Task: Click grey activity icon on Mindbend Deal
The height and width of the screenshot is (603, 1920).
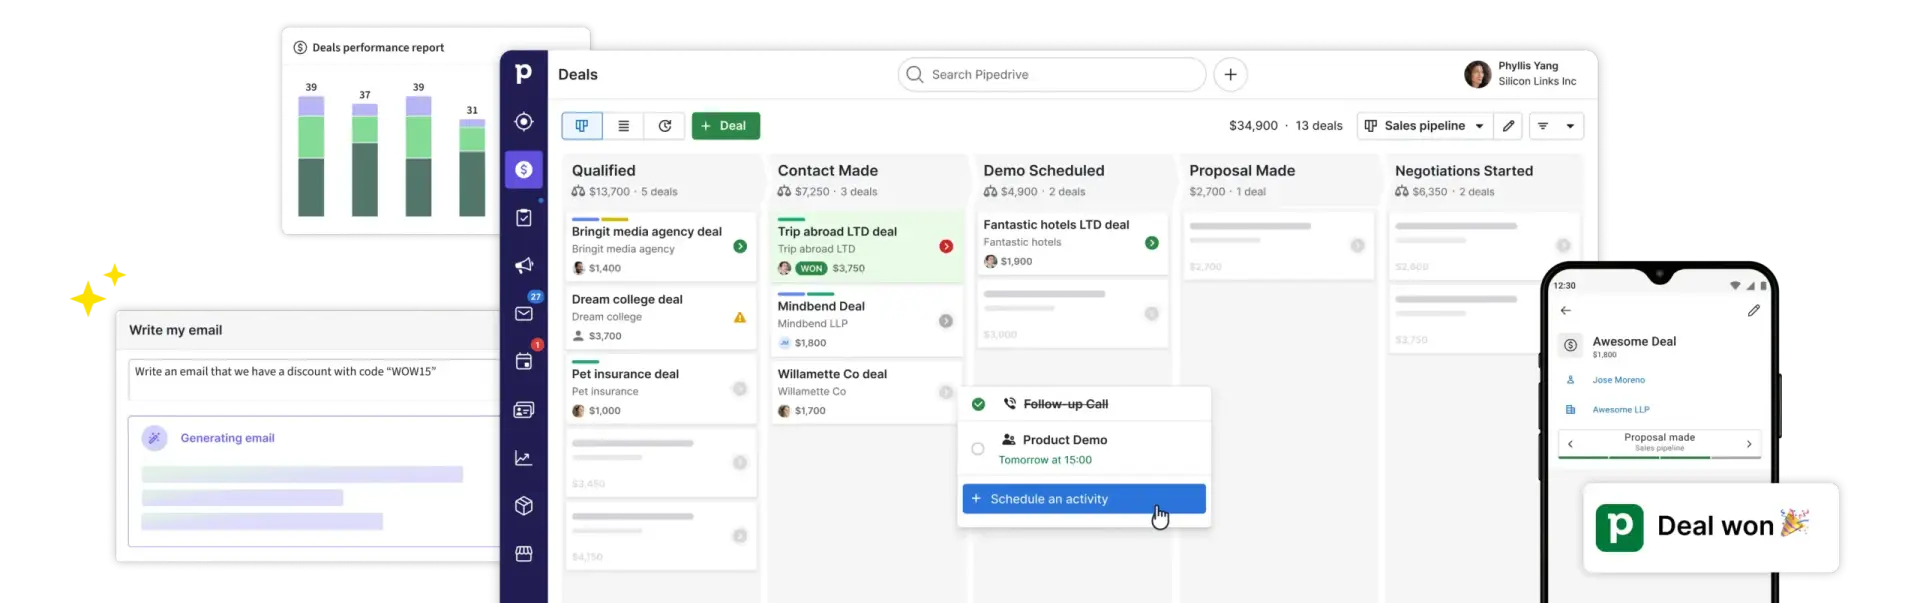Action: [946, 321]
